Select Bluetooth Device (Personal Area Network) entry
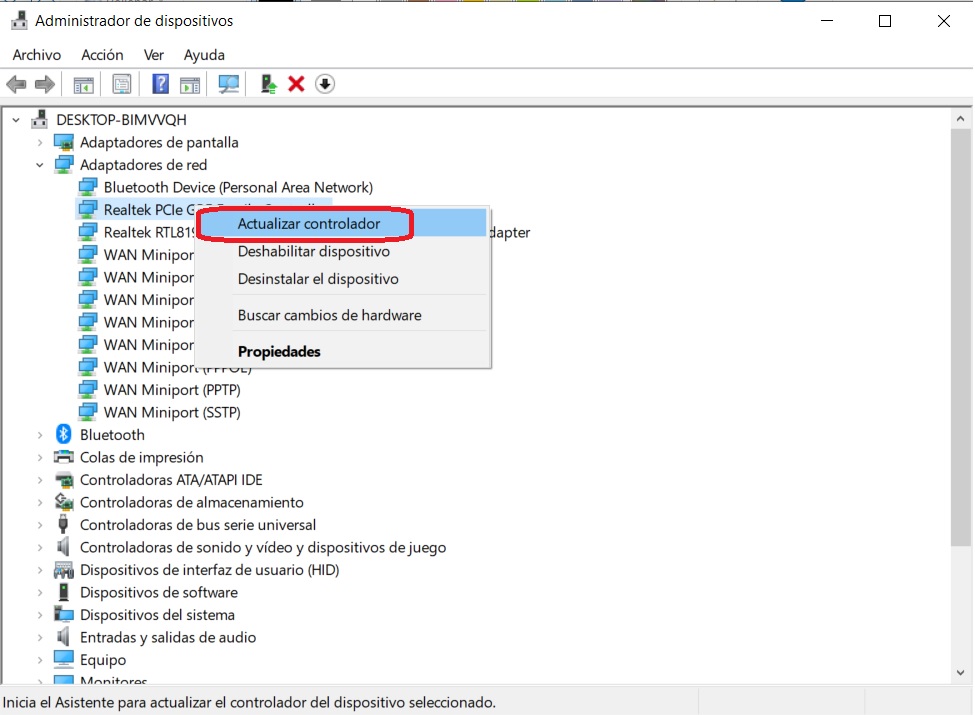 [x=237, y=187]
